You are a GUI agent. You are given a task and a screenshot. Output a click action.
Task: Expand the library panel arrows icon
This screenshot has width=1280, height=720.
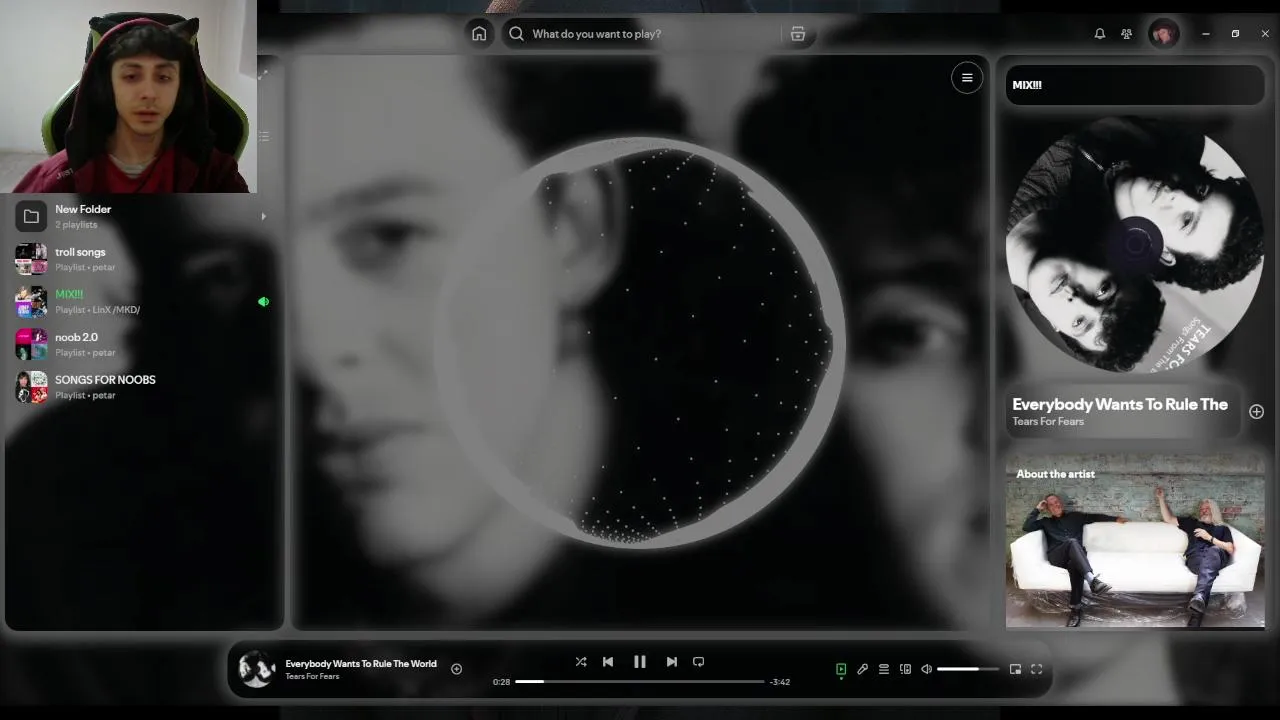click(x=263, y=76)
